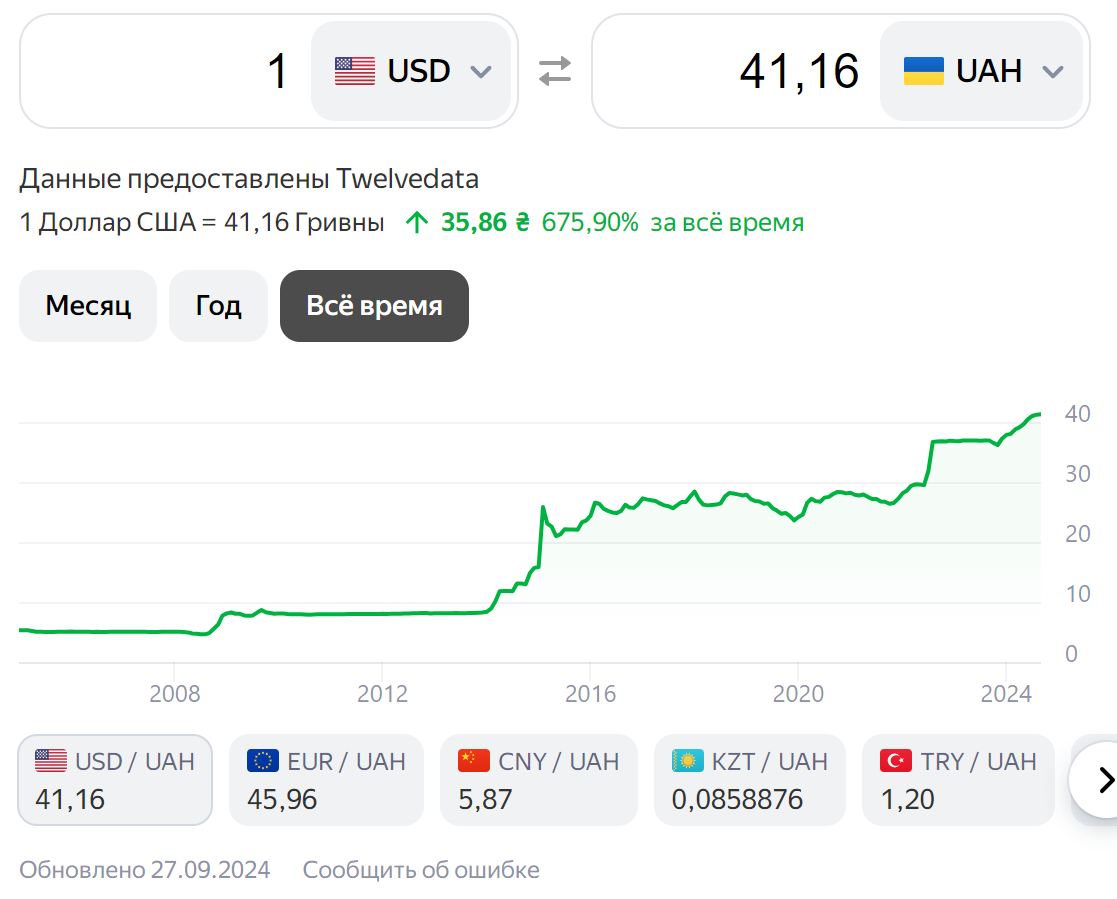Click the Kazakhstan flag on KZT / UAH card
Viewport: 1117px width, 899px height.
coord(687,761)
